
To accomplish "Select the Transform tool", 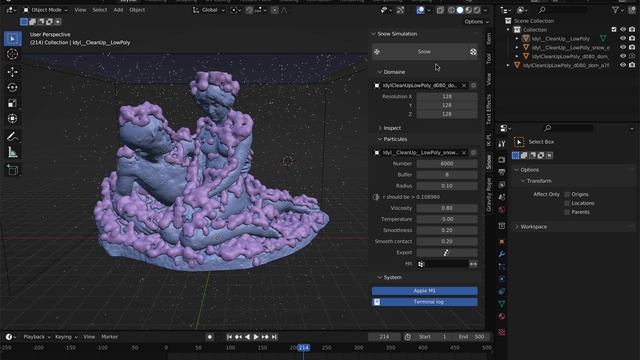I will tap(13, 118).
